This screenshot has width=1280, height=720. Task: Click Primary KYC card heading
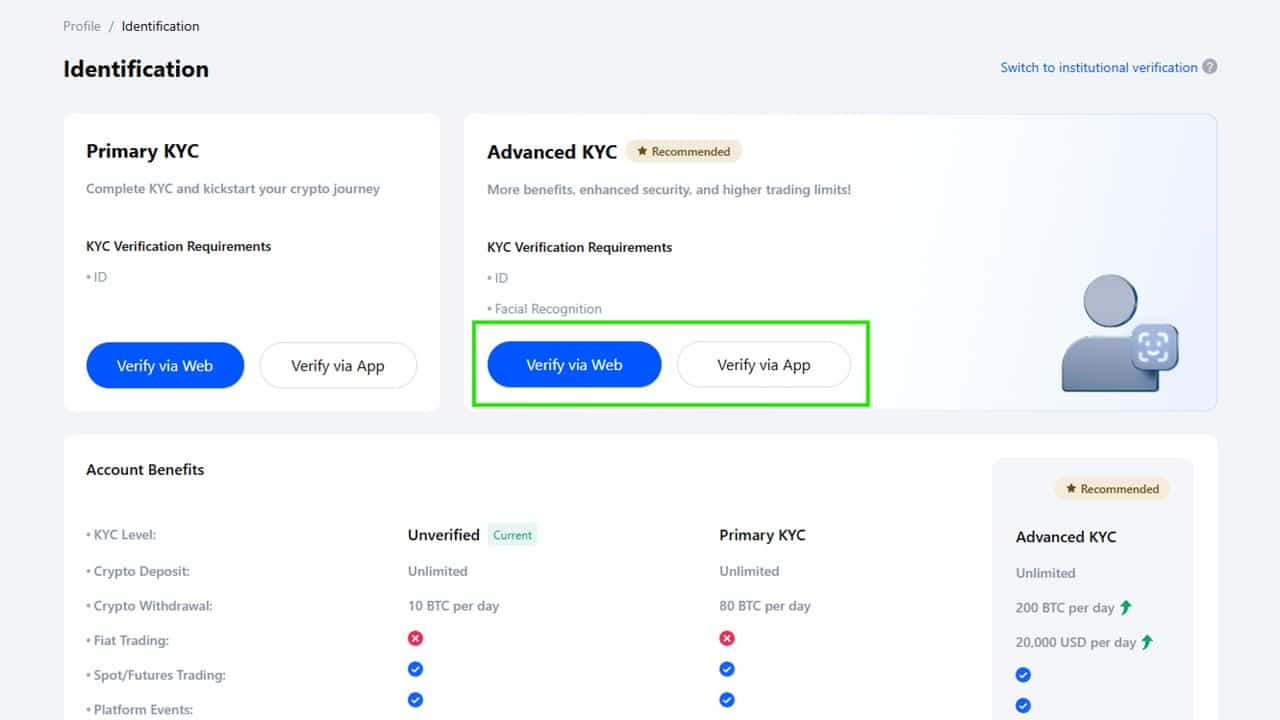click(142, 151)
